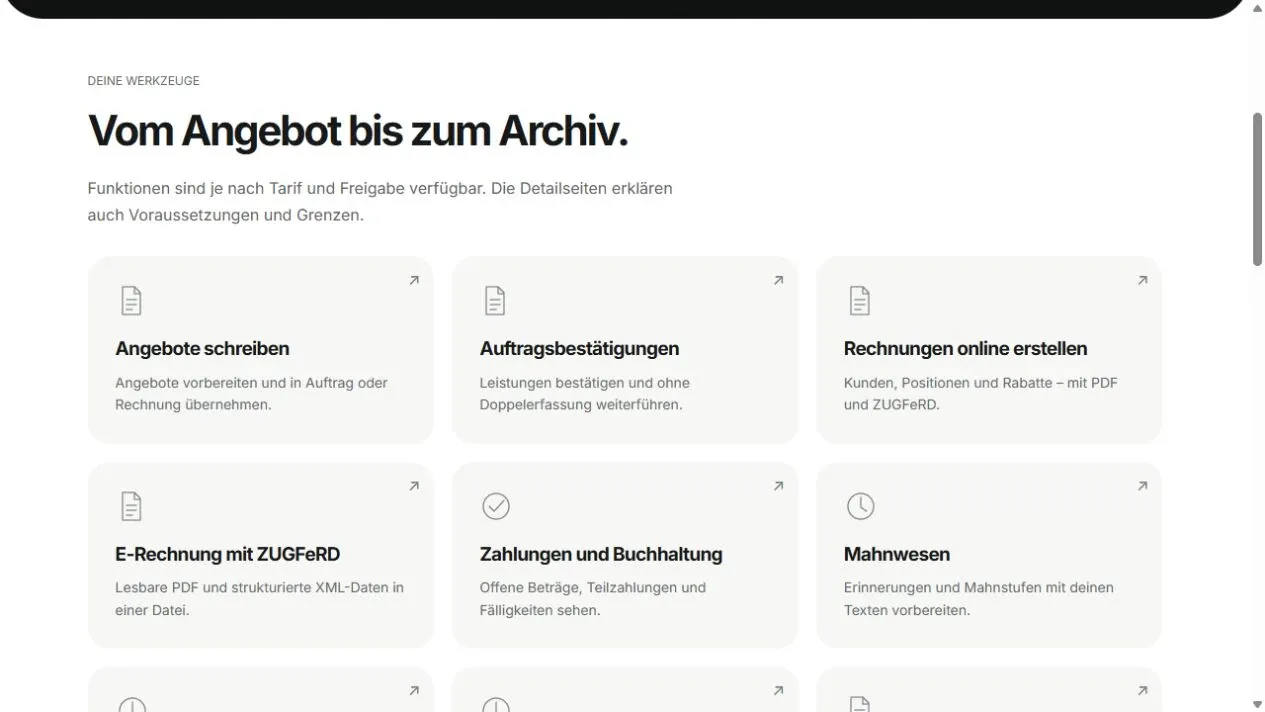
Task: Click text 'Erinnerungen und Mahnstufen mit deinen Texten vorbereiten.'
Action: (979, 599)
